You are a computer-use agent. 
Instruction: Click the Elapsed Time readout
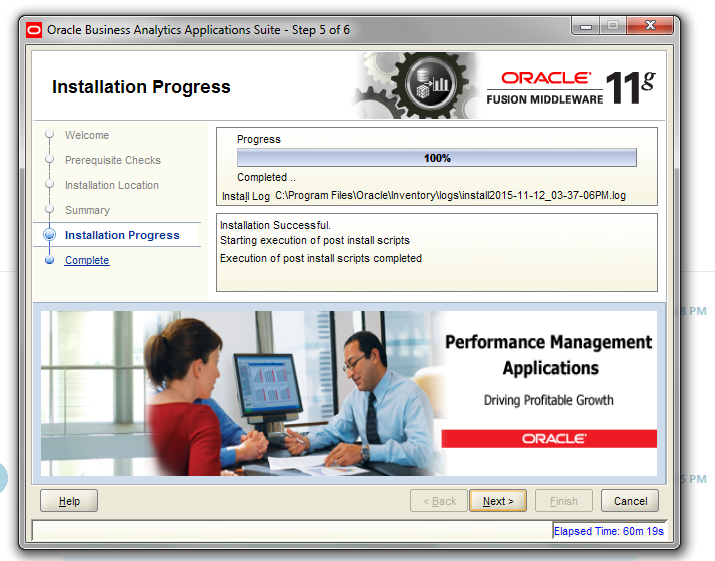(x=608, y=531)
